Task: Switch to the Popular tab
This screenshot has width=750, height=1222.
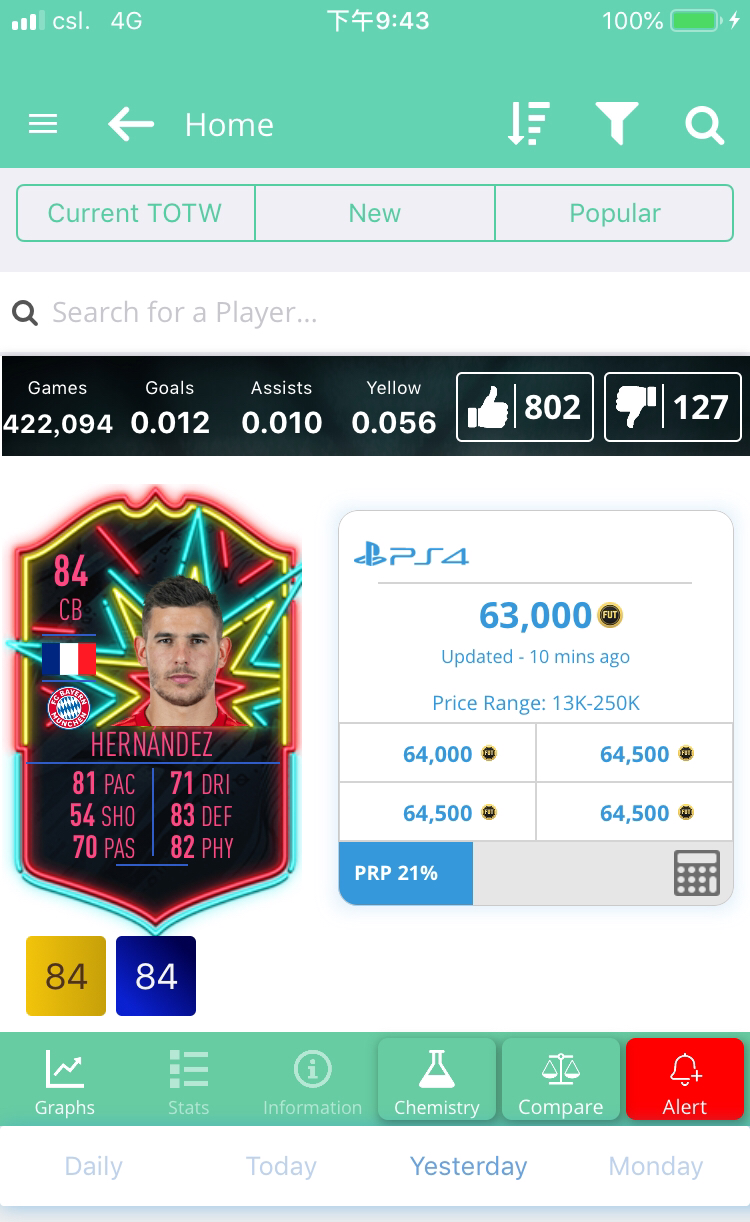Action: 615,213
